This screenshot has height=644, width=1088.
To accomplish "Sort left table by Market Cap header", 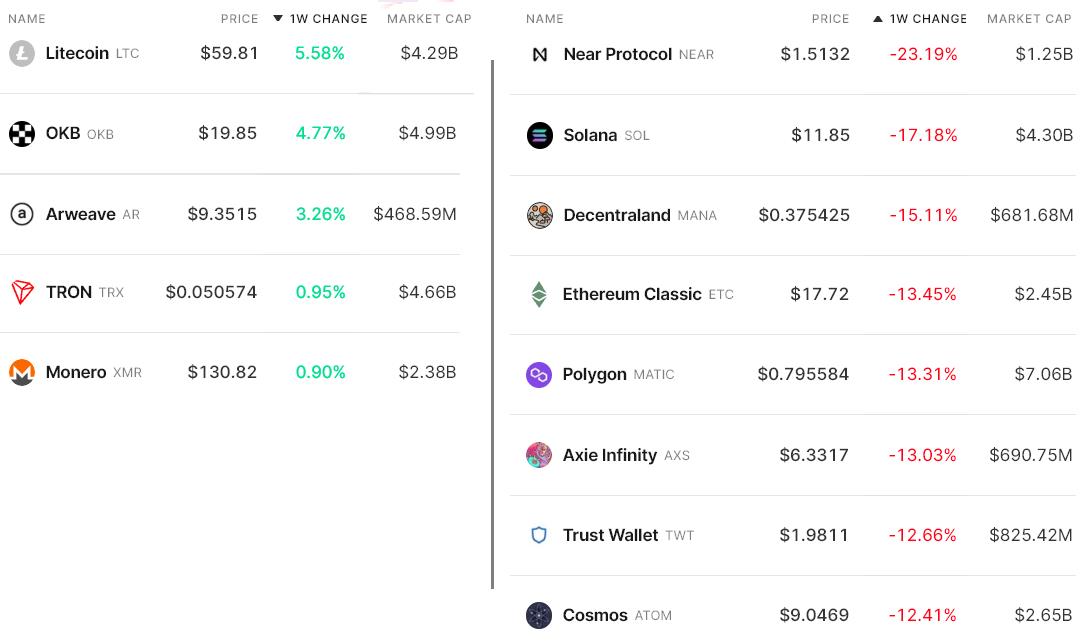I will (429, 19).
